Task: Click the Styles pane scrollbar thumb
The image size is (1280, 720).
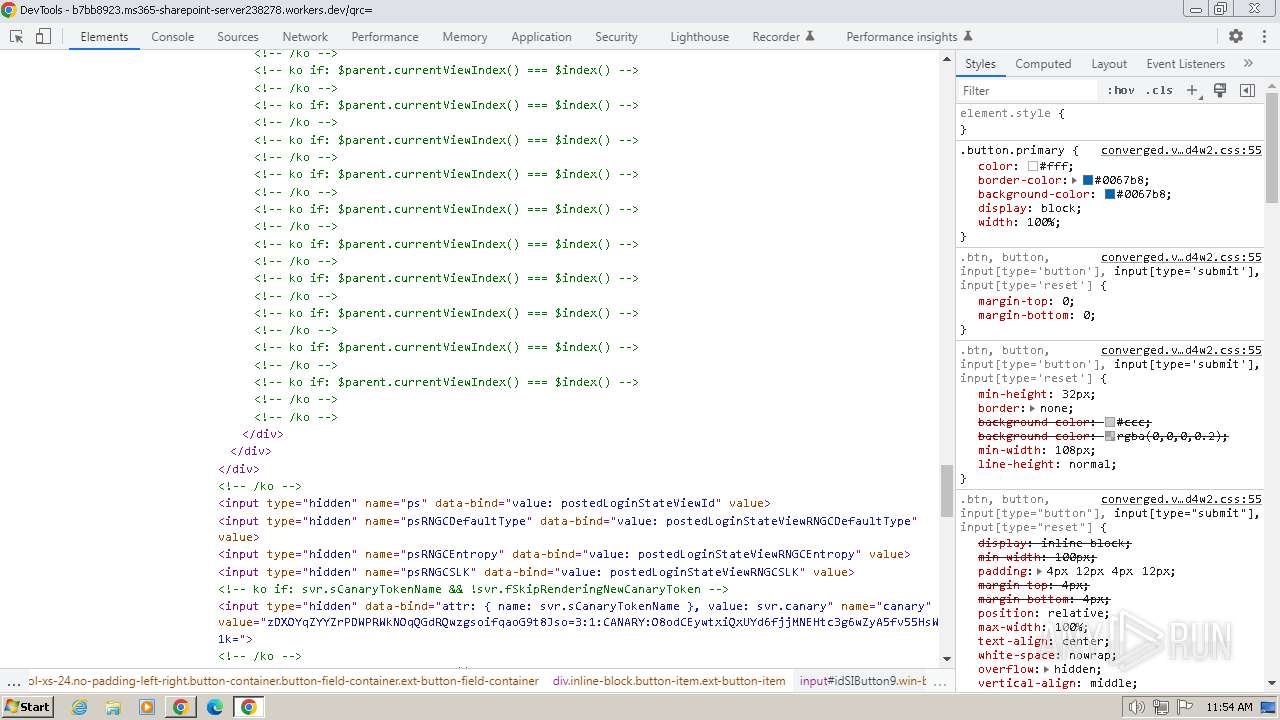Action: (1272, 147)
